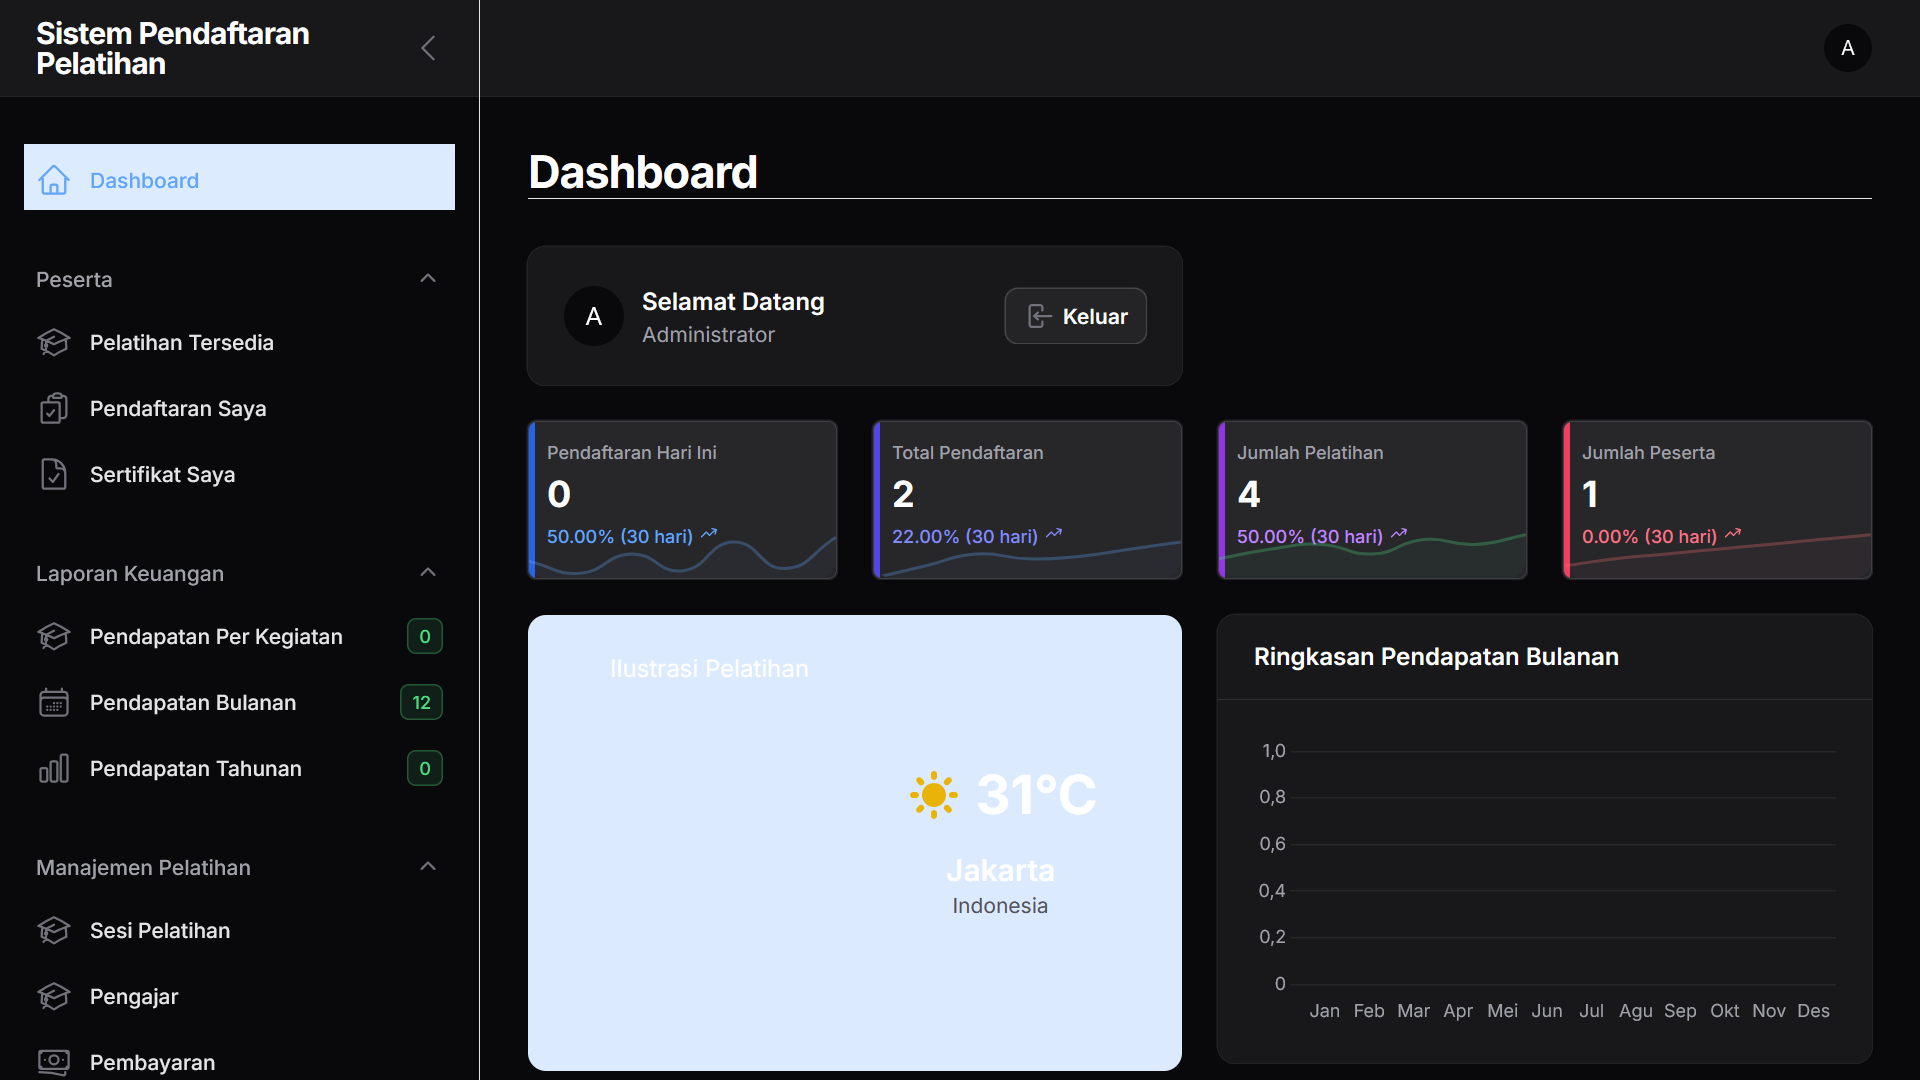The image size is (1920, 1080).
Task: Open the Pengajar menu item
Action: click(134, 996)
